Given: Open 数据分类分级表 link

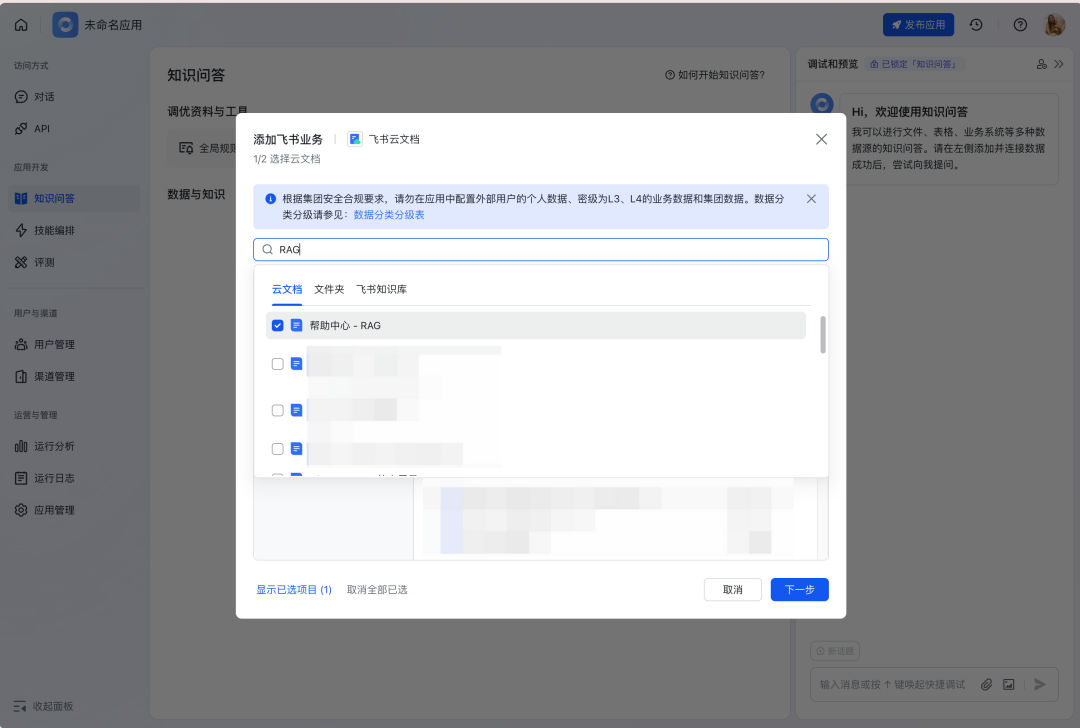Looking at the screenshot, I should coord(389,215).
